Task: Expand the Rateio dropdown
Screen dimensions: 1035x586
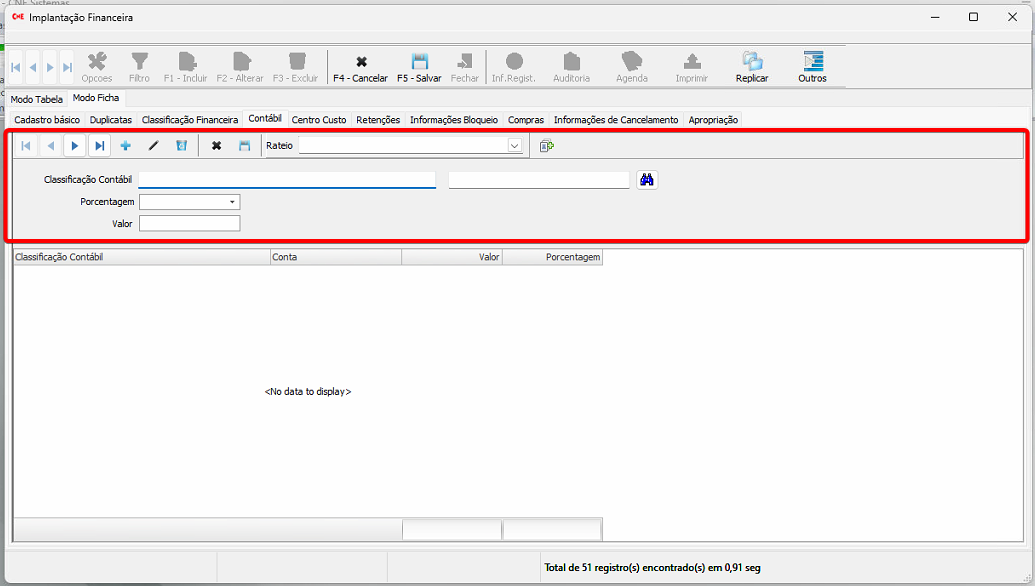Action: point(514,146)
